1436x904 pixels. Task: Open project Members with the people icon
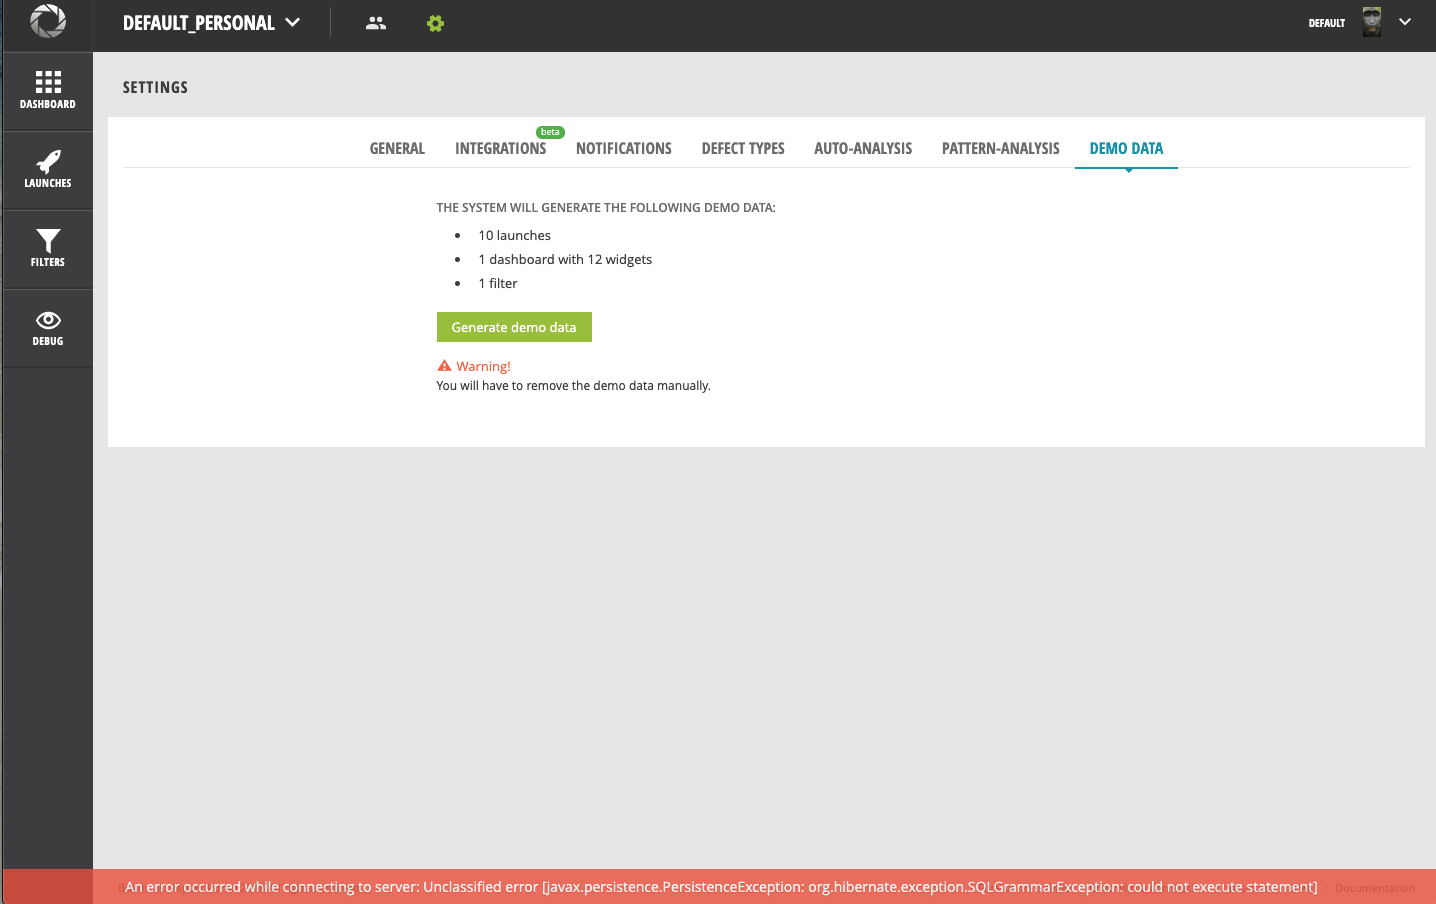(375, 22)
